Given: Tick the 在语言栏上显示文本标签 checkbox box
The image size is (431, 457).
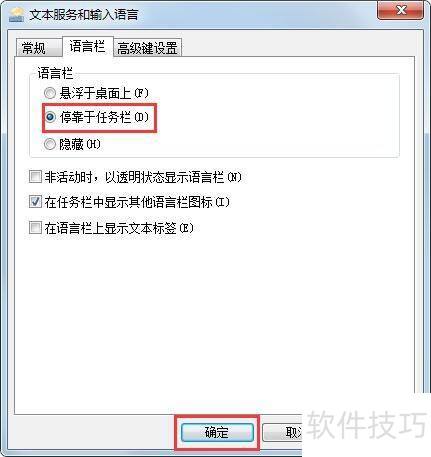Looking at the screenshot, I should click(35, 228).
